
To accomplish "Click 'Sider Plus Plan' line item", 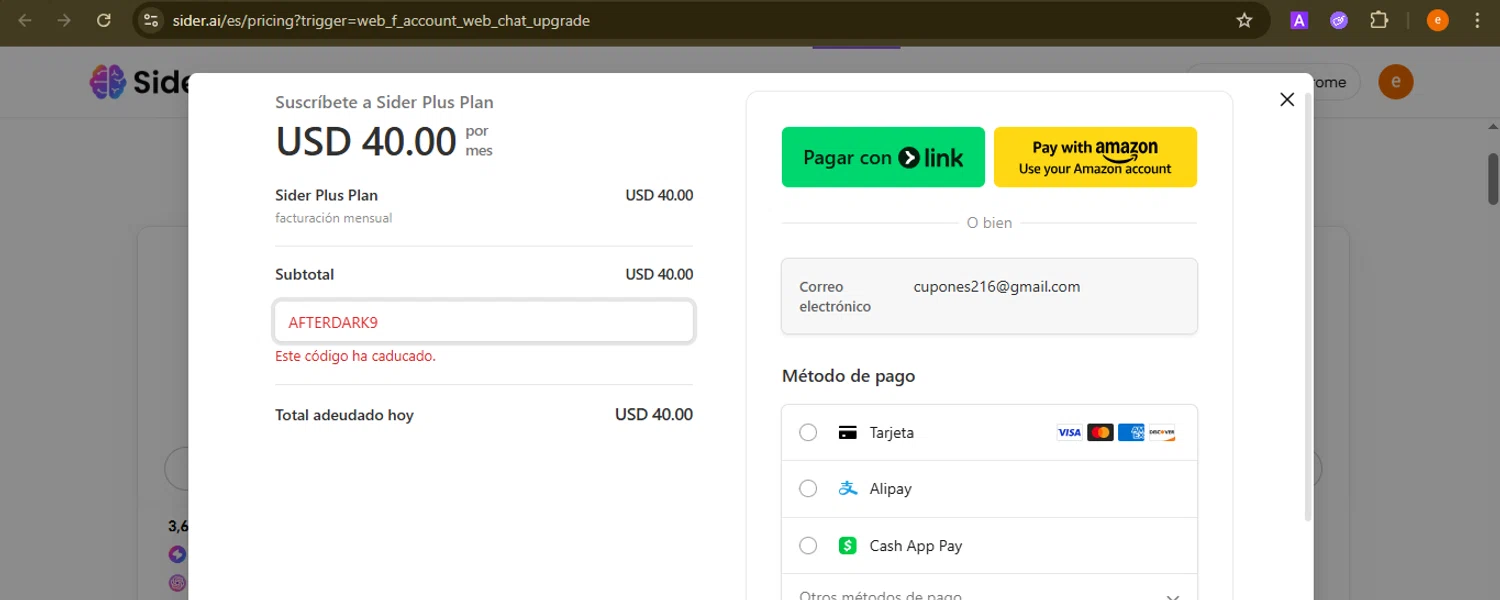I will pyautogui.click(x=327, y=195).
